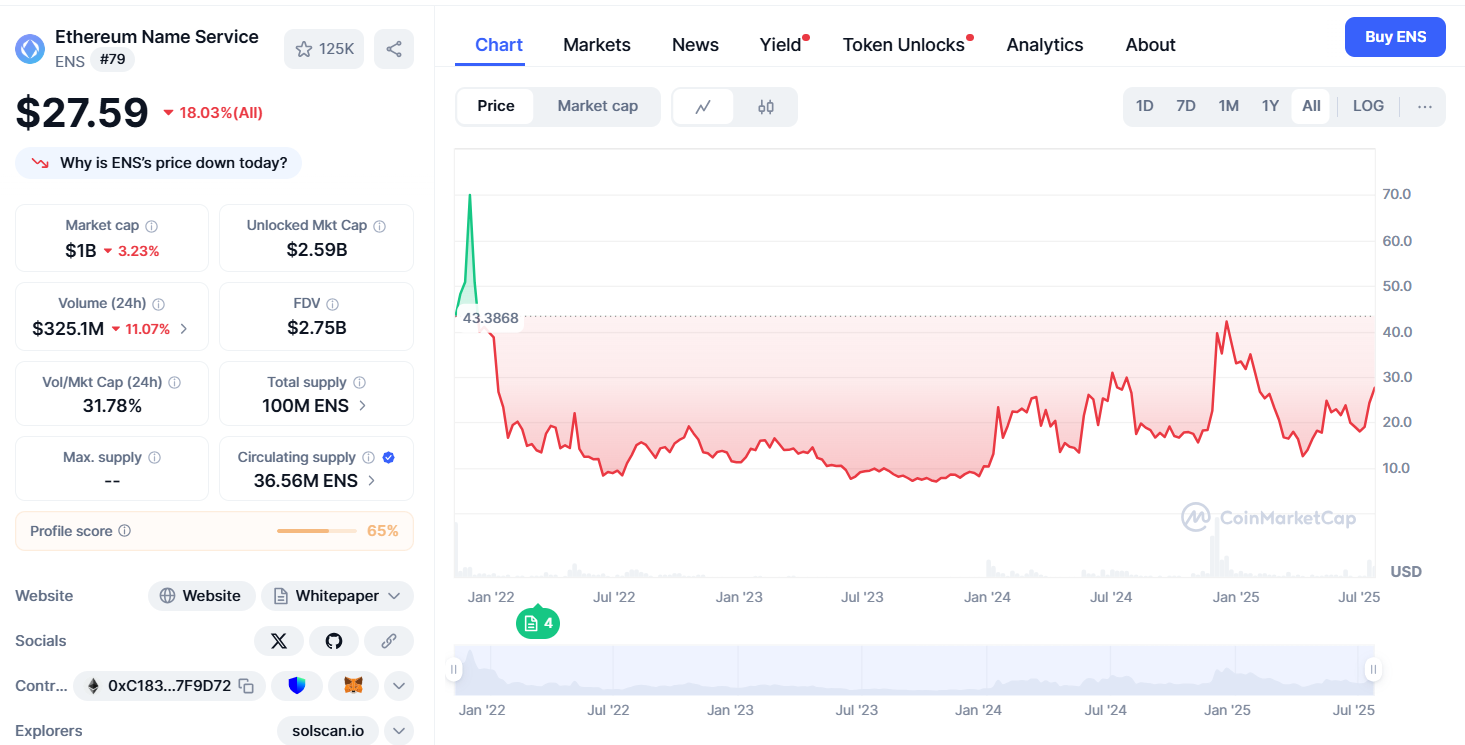
Task: Set chart range to 7D
Action: pos(1186,106)
